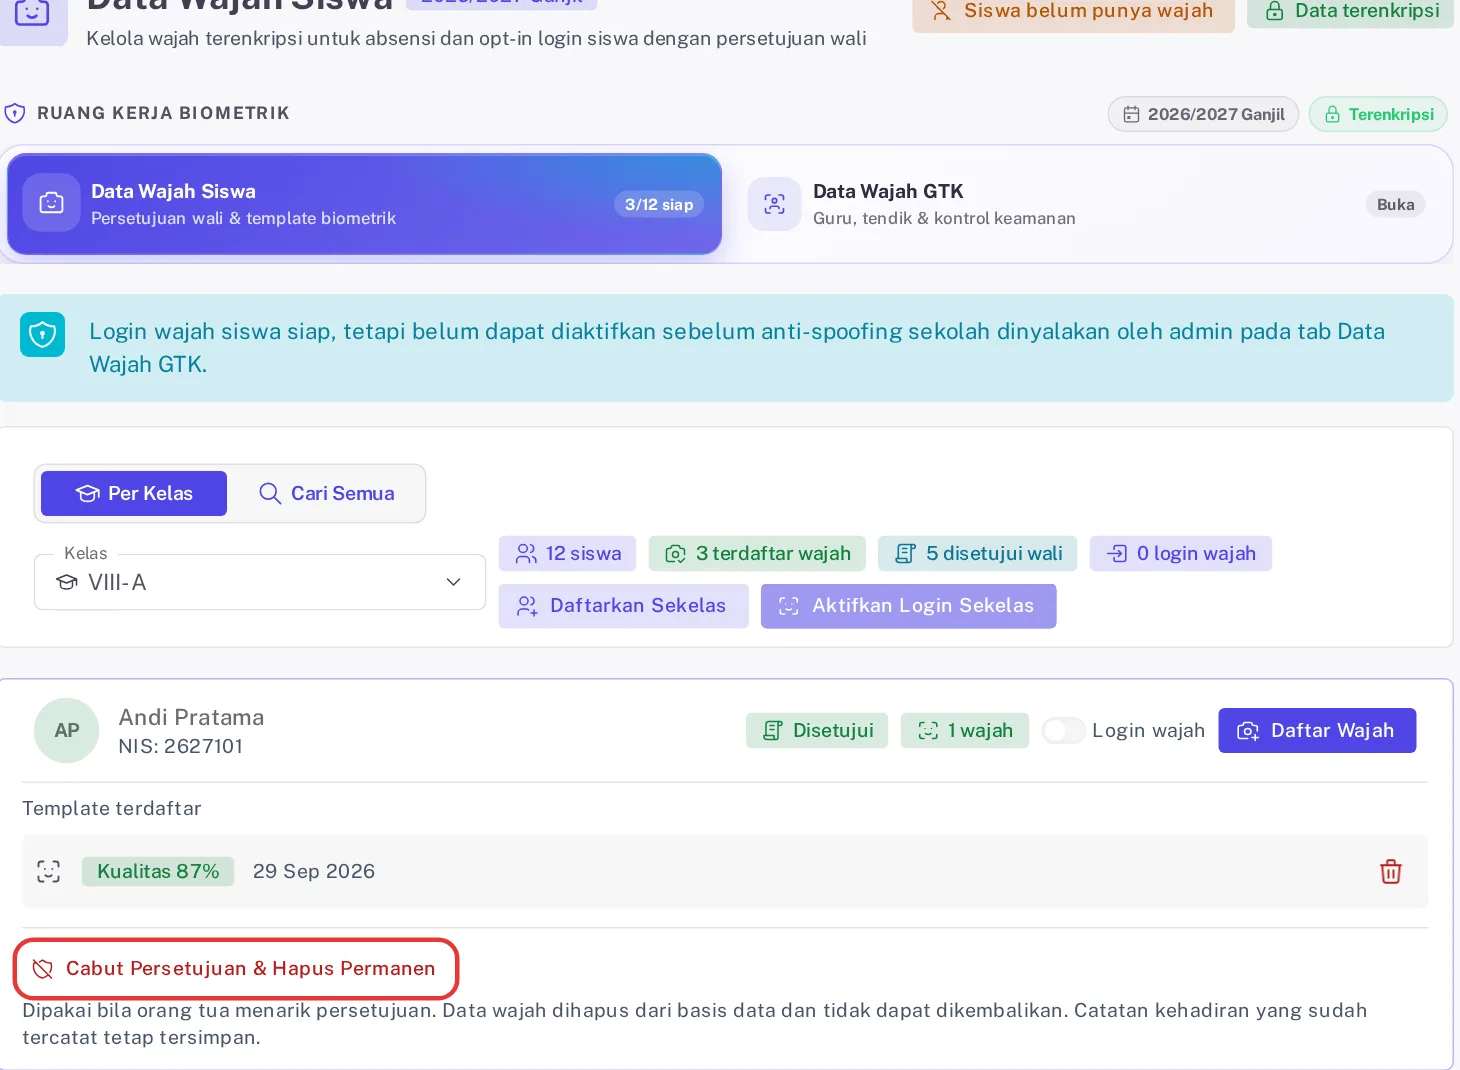This screenshot has height=1070, width=1460.
Task: Click the Andi Pratama student name
Action: click(x=191, y=718)
